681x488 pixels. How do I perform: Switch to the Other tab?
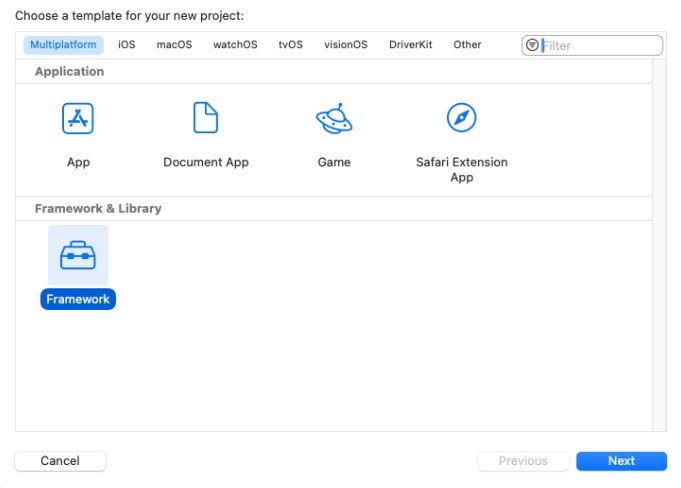tap(467, 45)
